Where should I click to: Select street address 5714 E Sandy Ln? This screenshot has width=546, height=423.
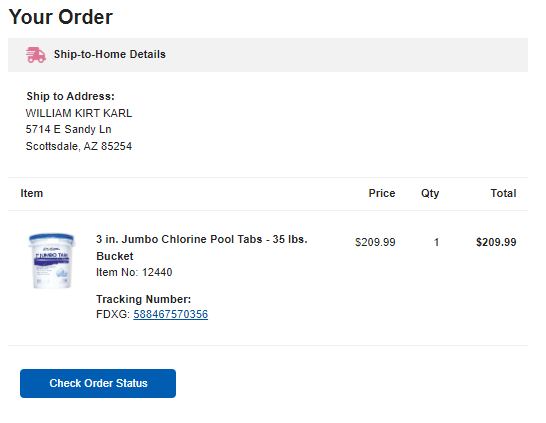point(69,130)
